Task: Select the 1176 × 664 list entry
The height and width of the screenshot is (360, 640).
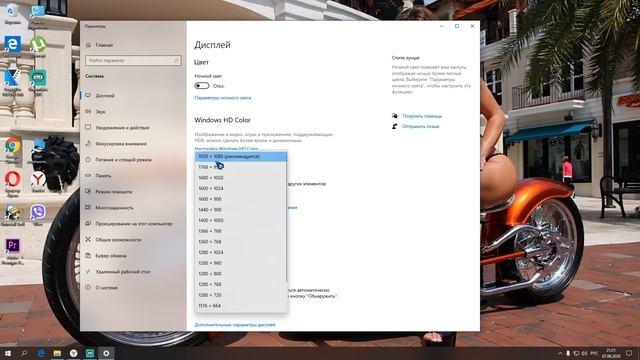Action: coord(241,306)
